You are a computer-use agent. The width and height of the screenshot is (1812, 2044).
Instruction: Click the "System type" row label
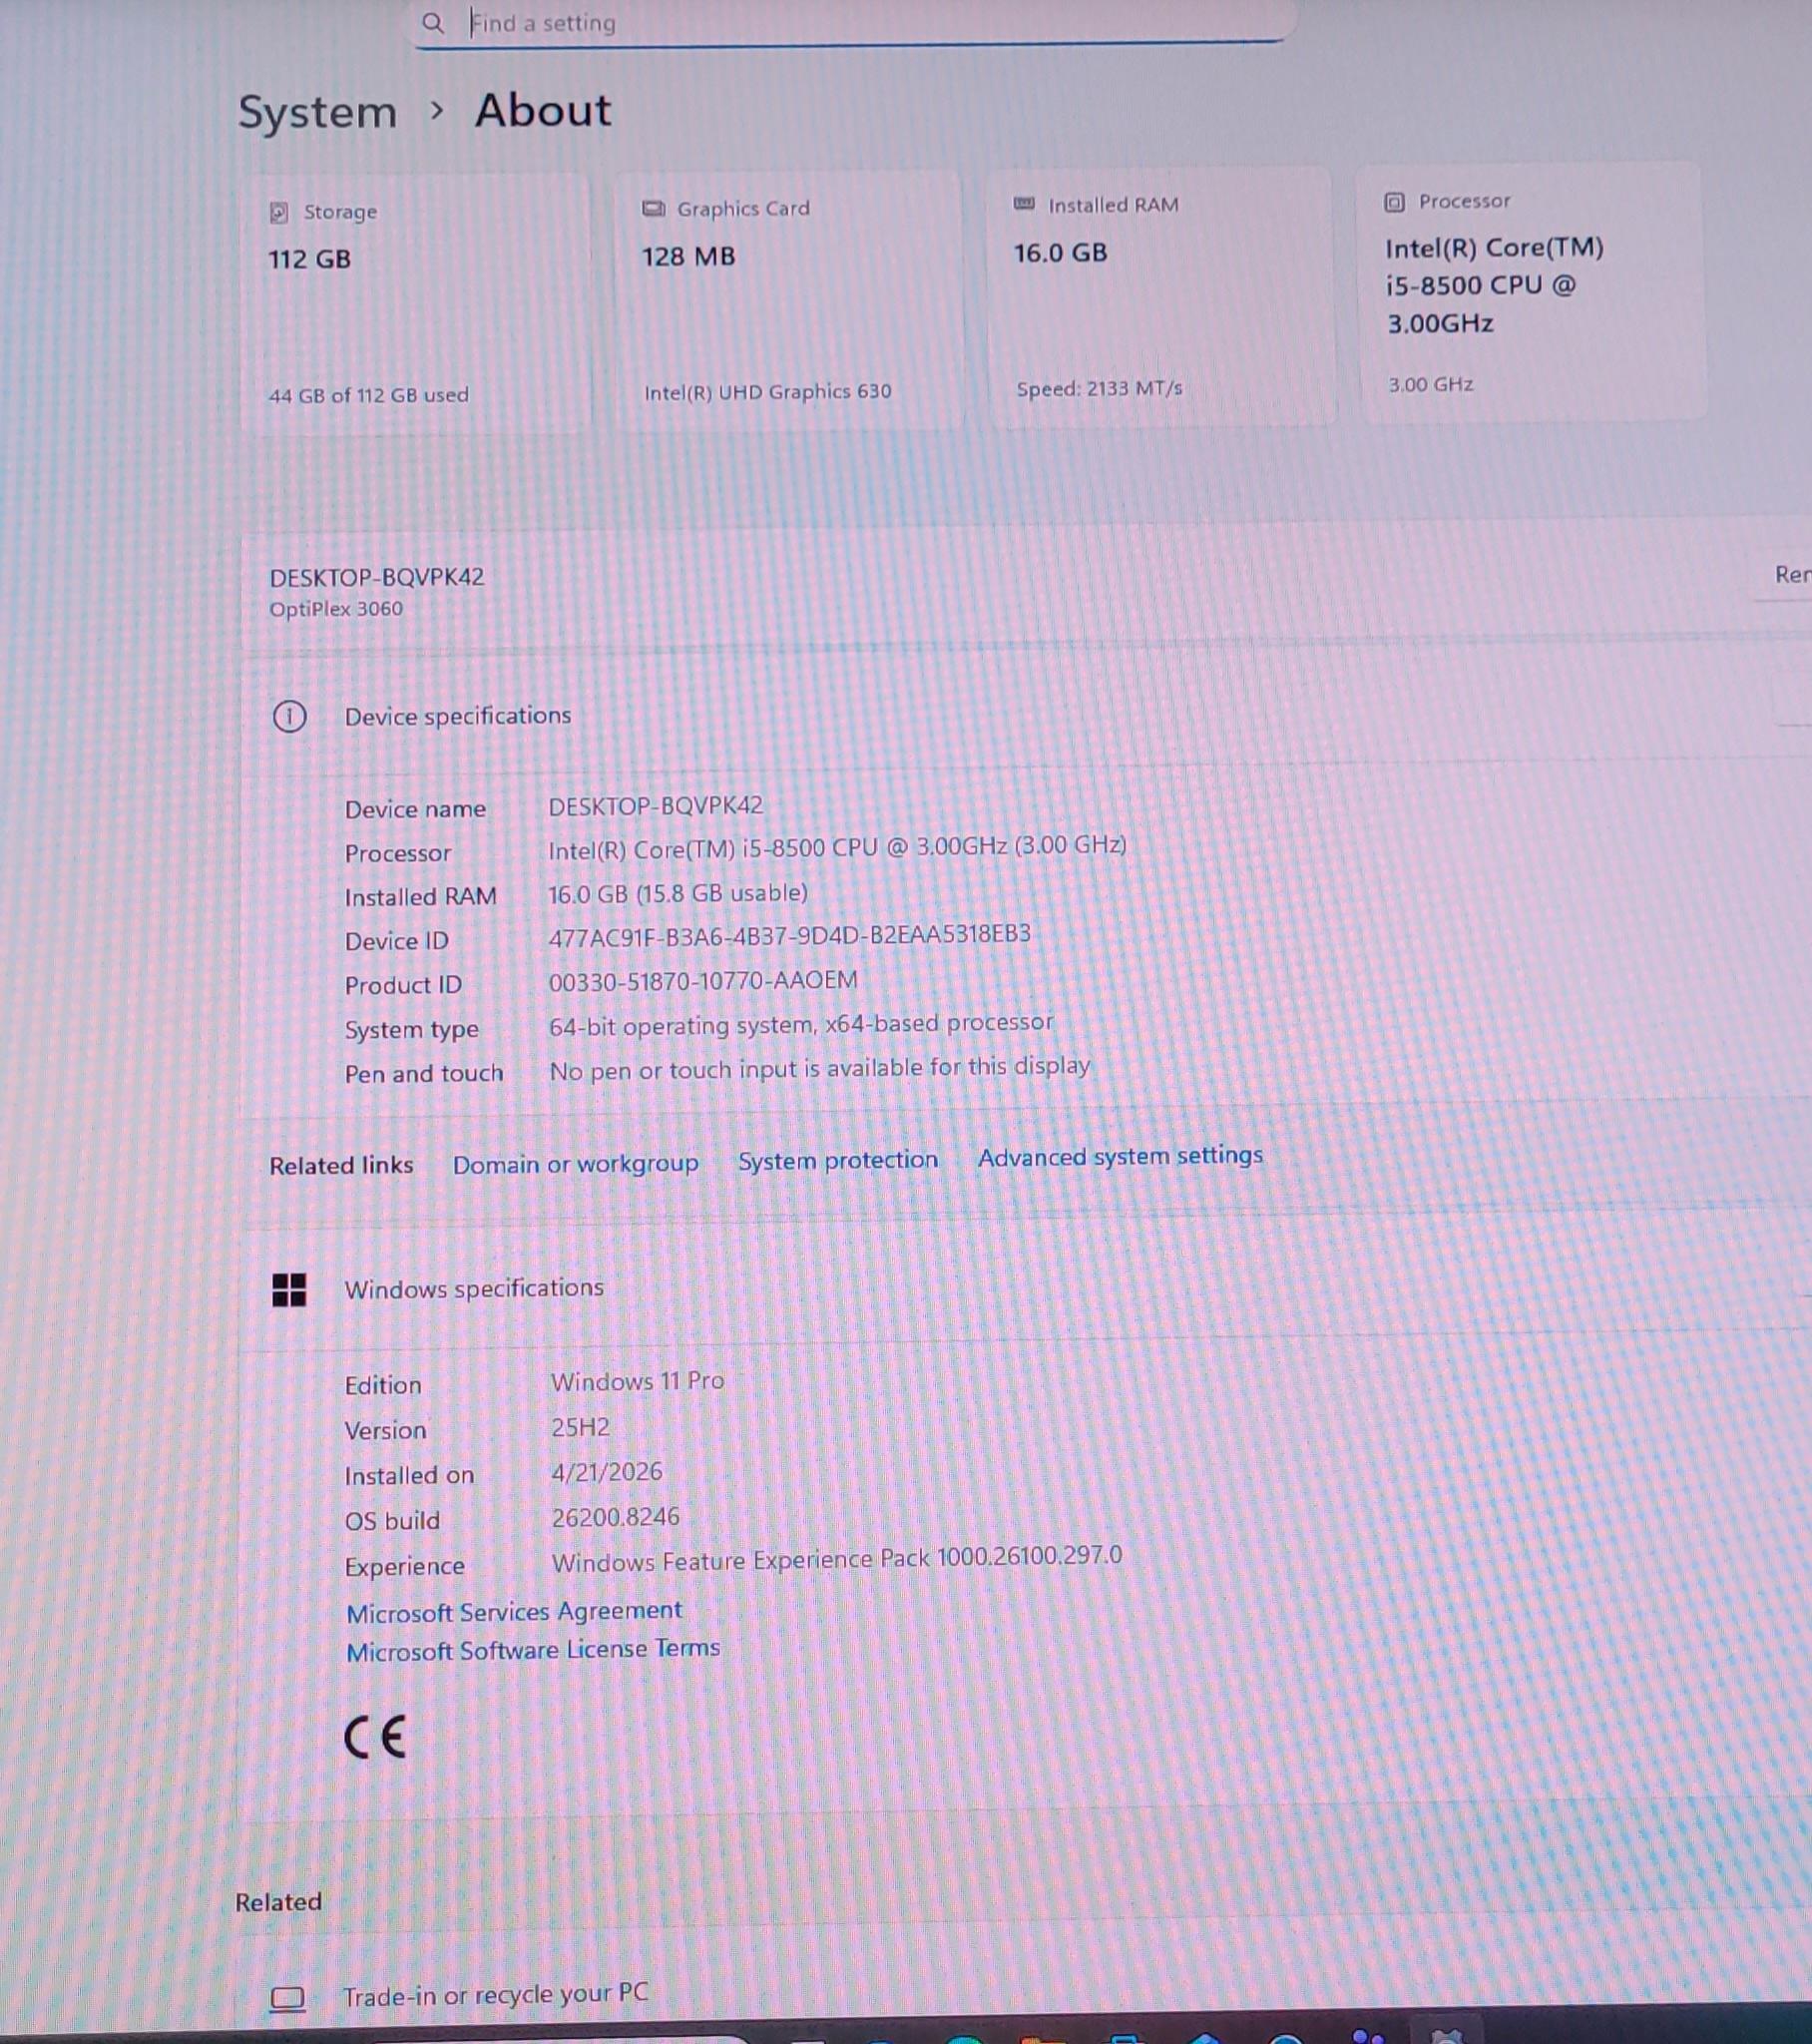tap(411, 1030)
